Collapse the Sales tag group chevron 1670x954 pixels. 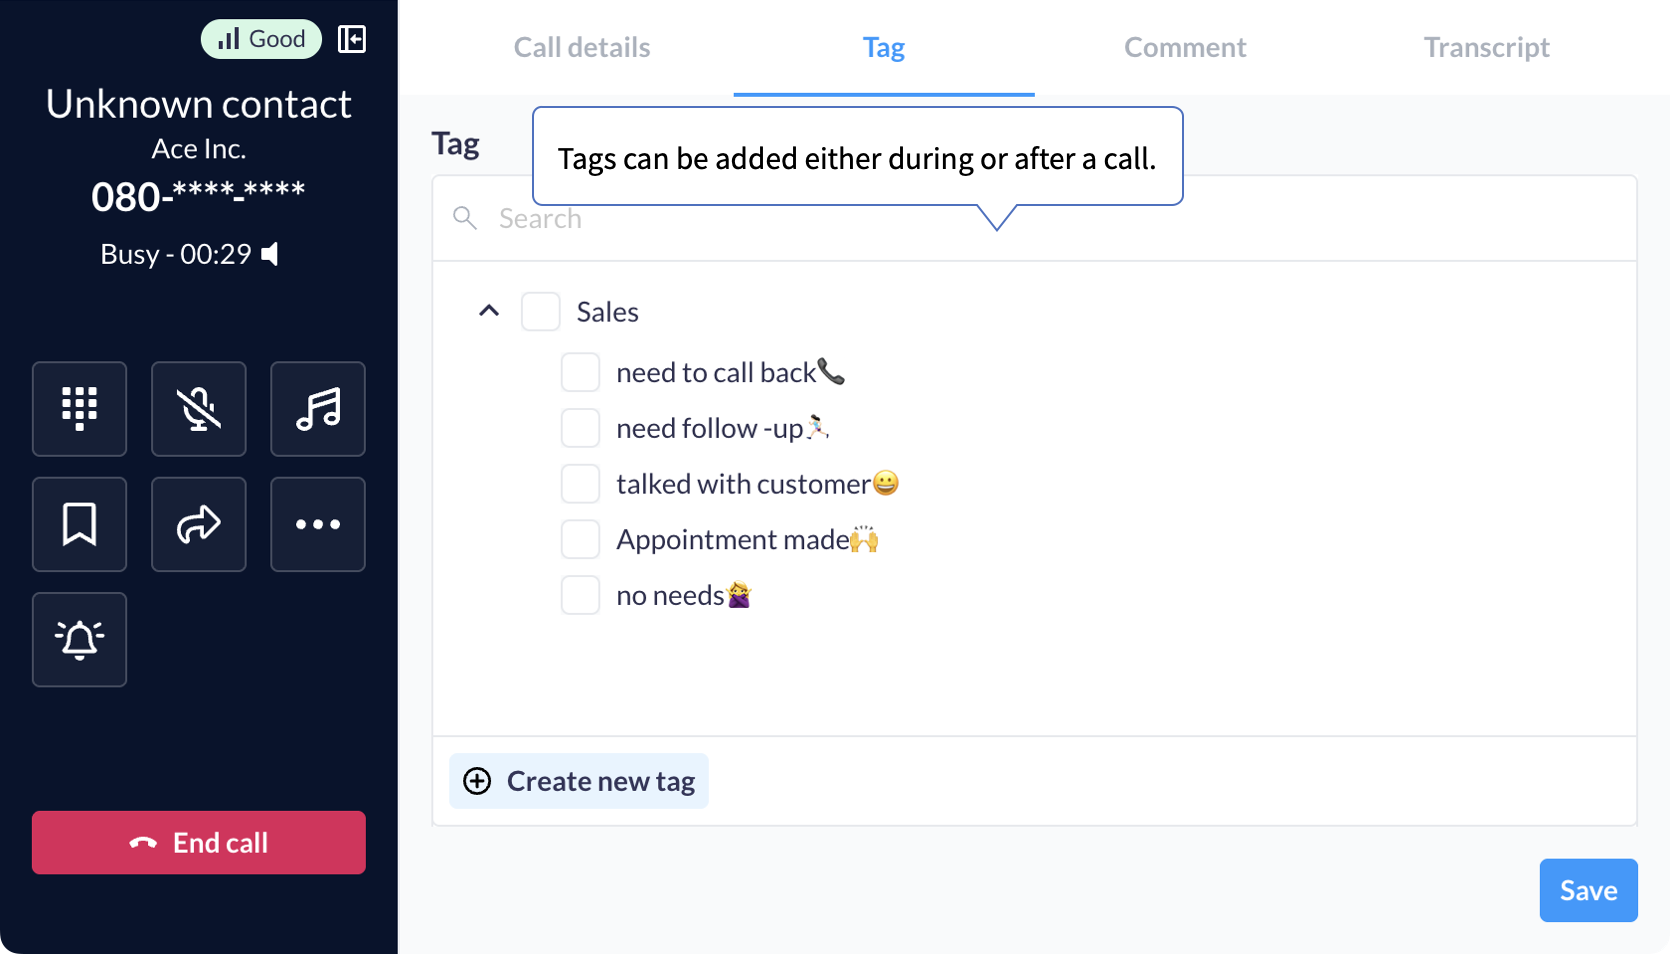point(489,311)
